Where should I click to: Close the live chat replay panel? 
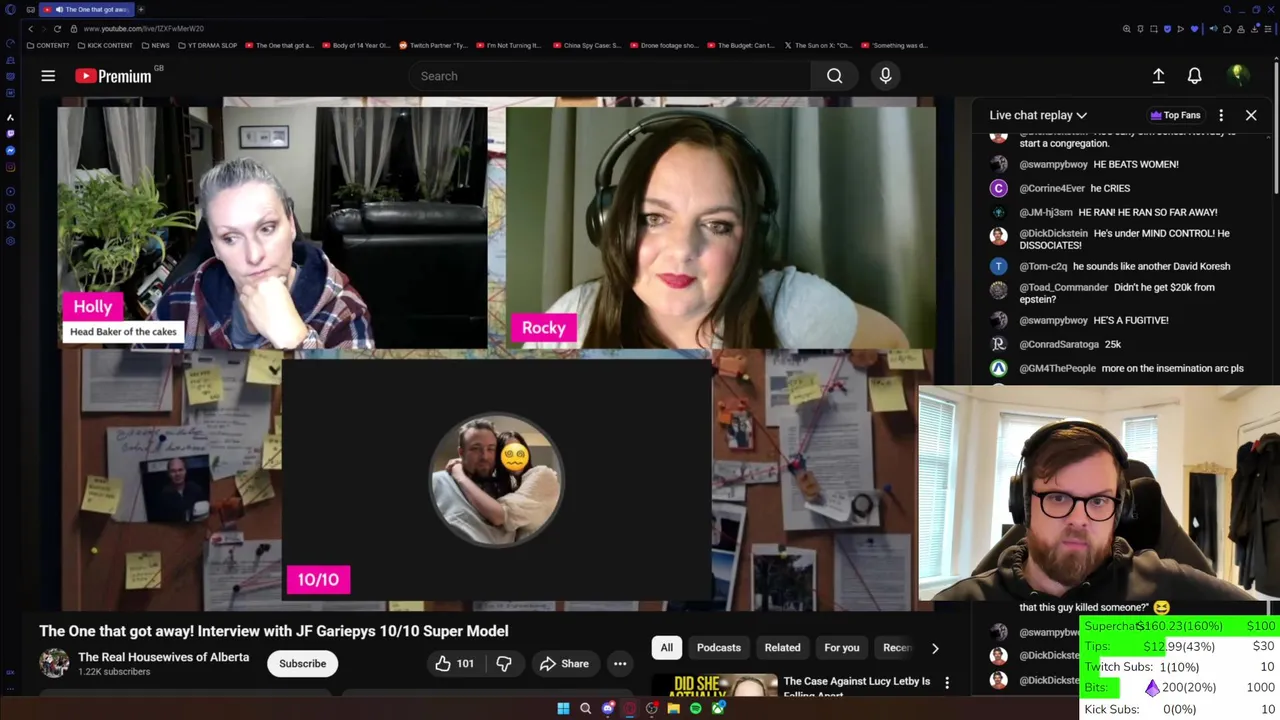pyautogui.click(x=1251, y=115)
